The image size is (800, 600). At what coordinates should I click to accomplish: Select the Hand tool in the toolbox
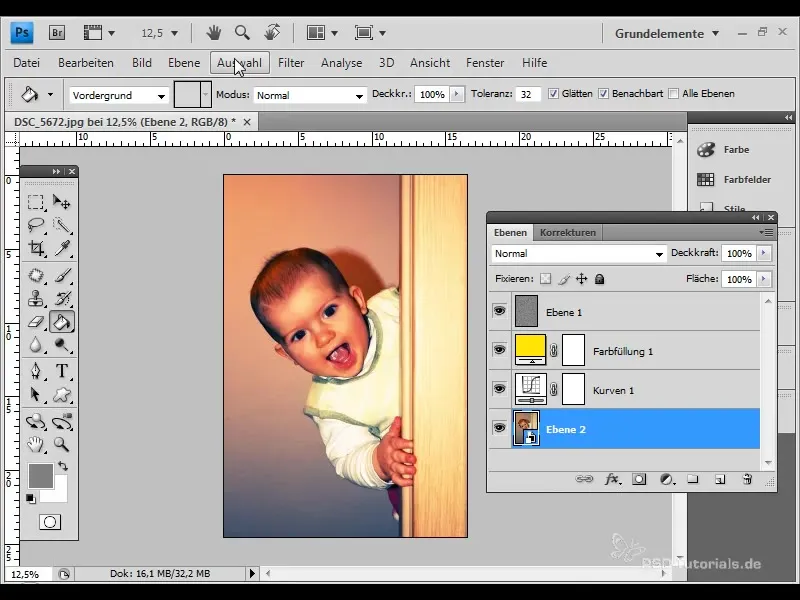(36, 444)
